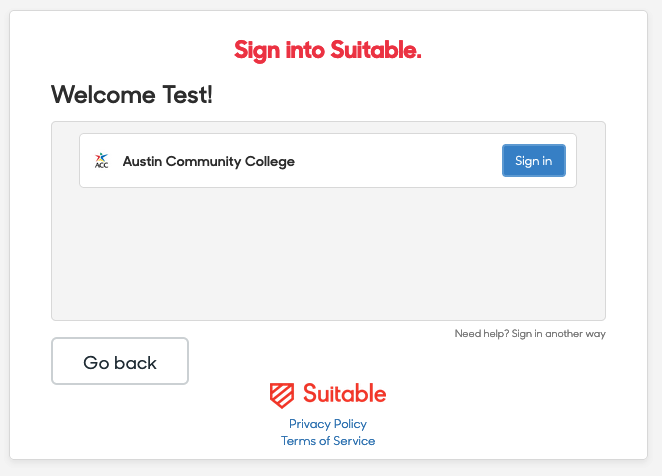Click the word Service in the footer link
The height and width of the screenshot is (476, 662).
[x=354, y=441]
